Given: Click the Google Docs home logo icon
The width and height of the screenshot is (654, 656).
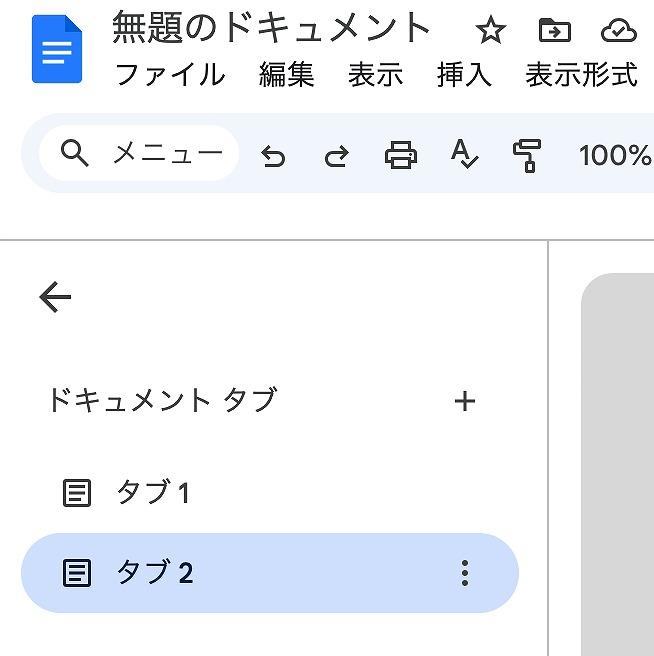Looking at the screenshot, I should click(x=57, y=49).
